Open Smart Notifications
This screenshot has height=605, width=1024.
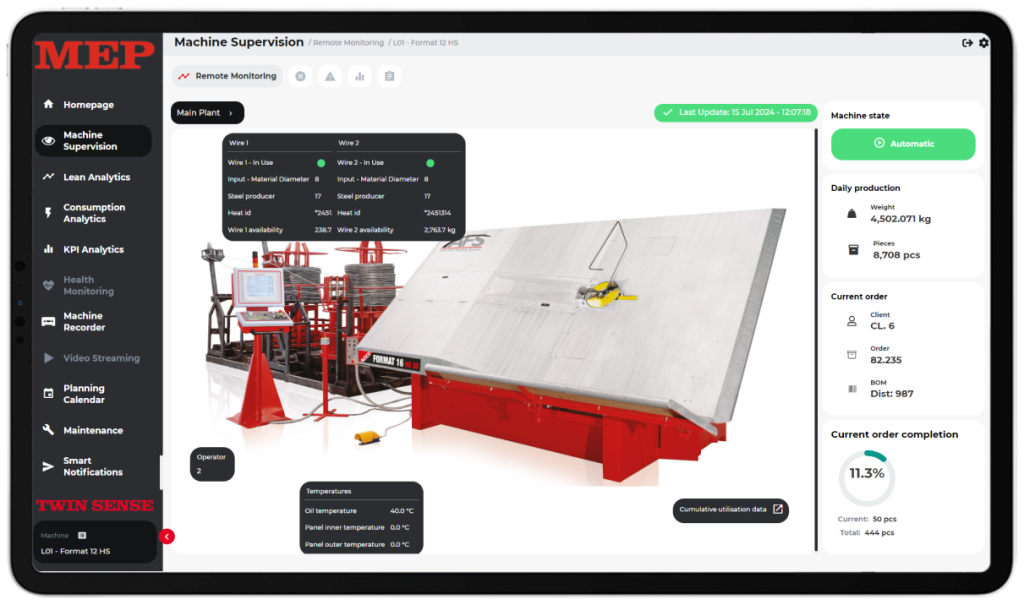click(93, 466)
